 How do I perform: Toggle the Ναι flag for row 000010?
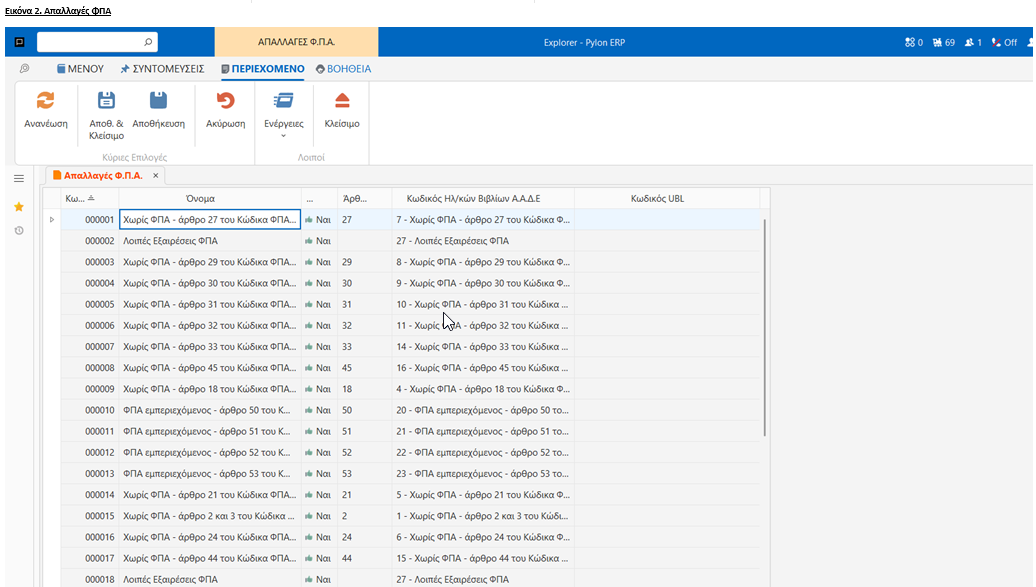pyautogui.click(x=318, y=410)
